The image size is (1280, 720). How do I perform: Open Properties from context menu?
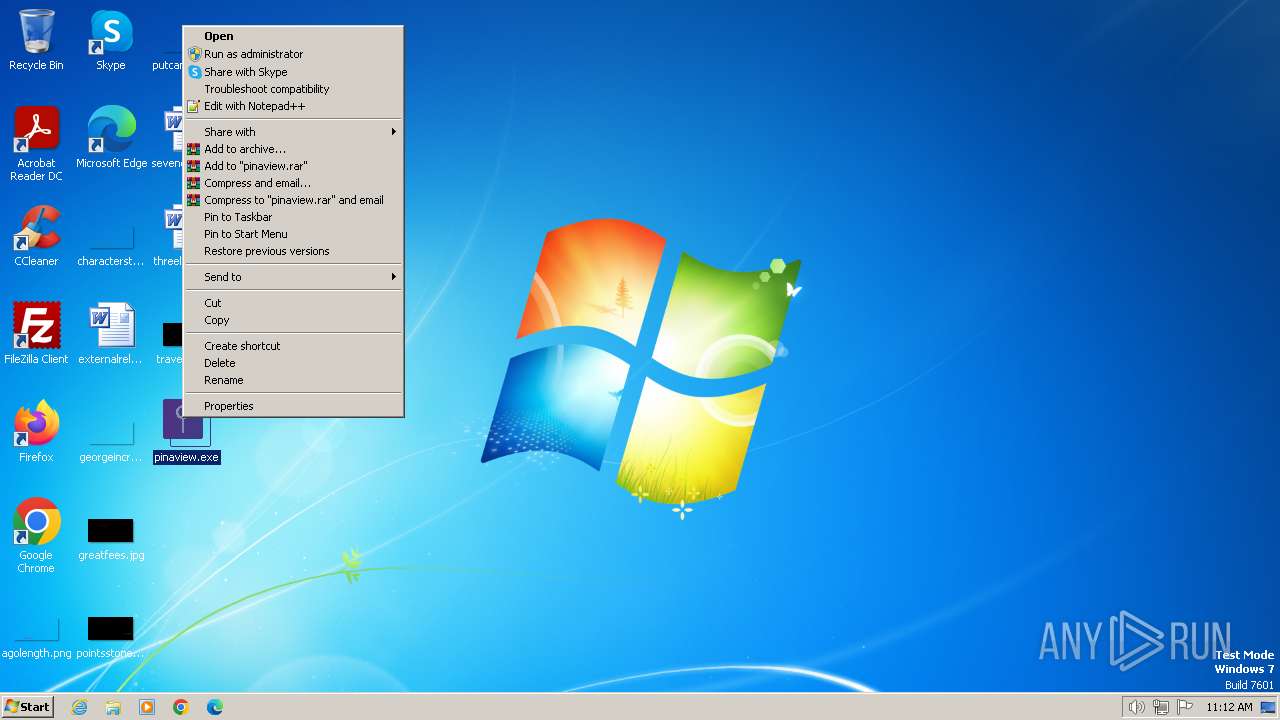tap(294, 406)
